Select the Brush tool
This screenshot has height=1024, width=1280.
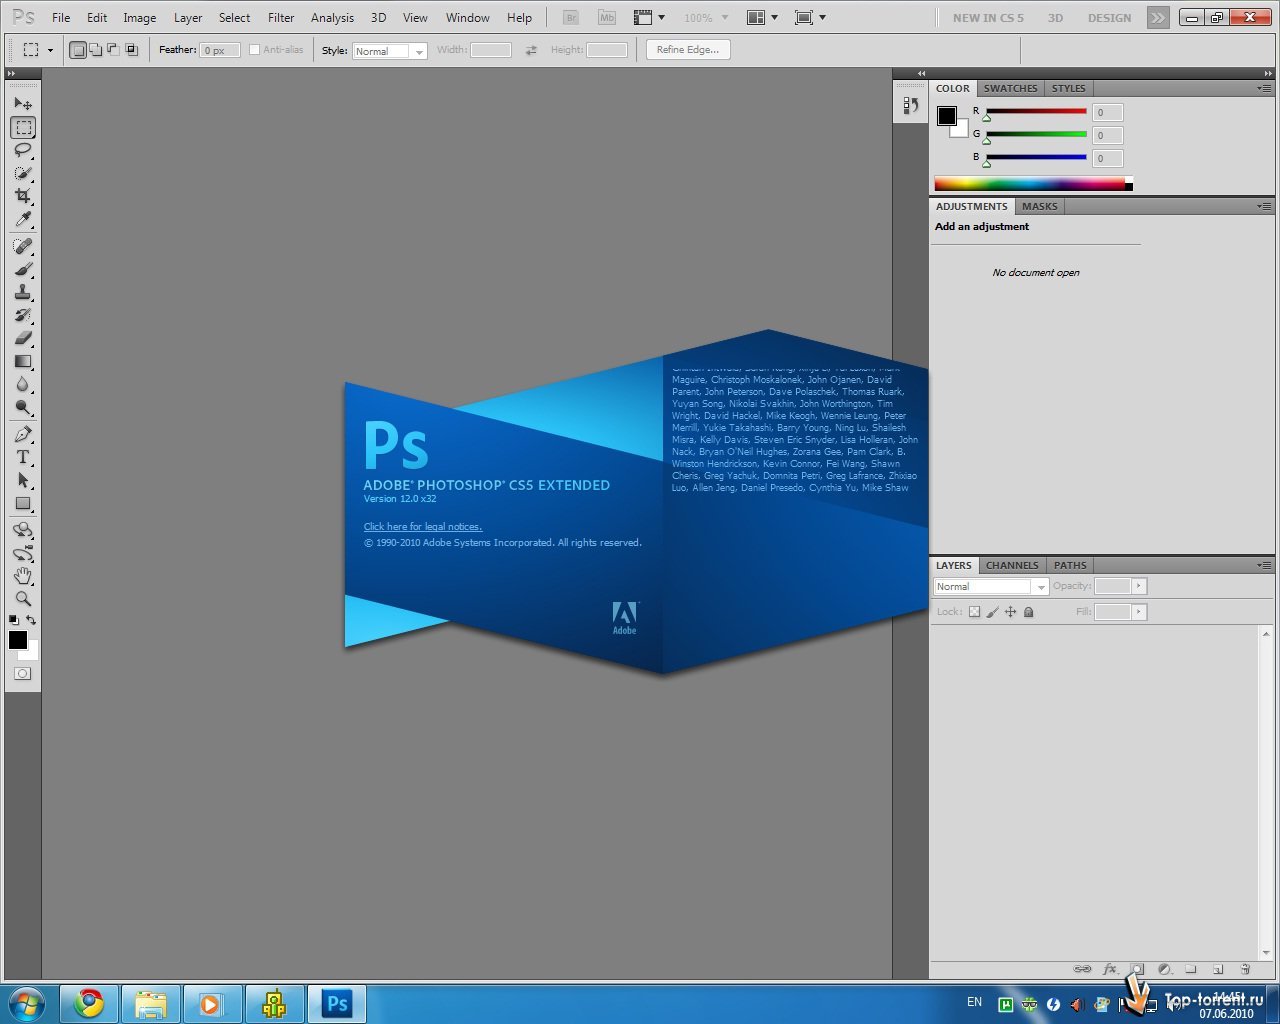(x=23, y=269)
